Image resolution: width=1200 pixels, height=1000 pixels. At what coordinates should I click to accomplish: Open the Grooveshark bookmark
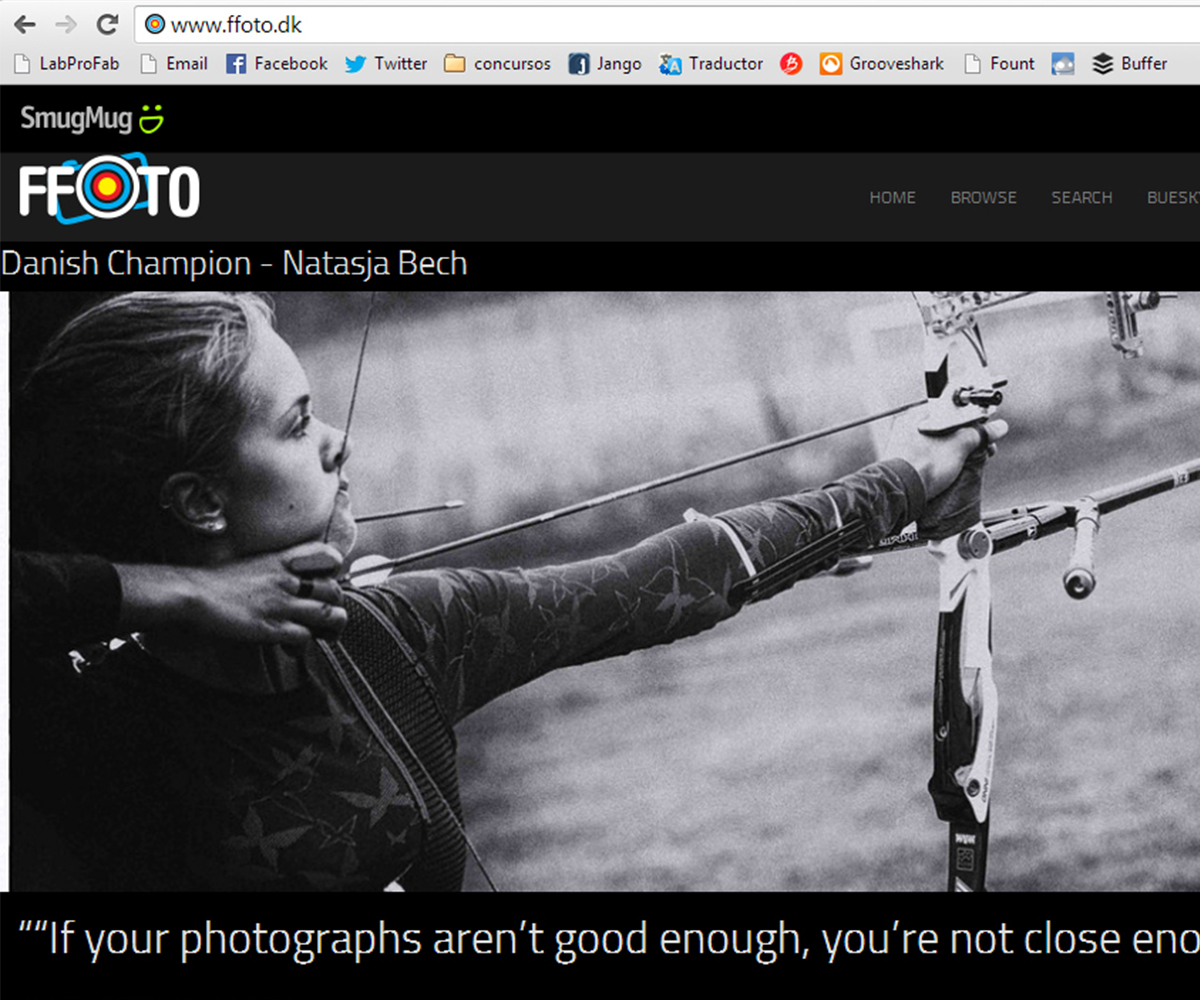coord(882,64)
